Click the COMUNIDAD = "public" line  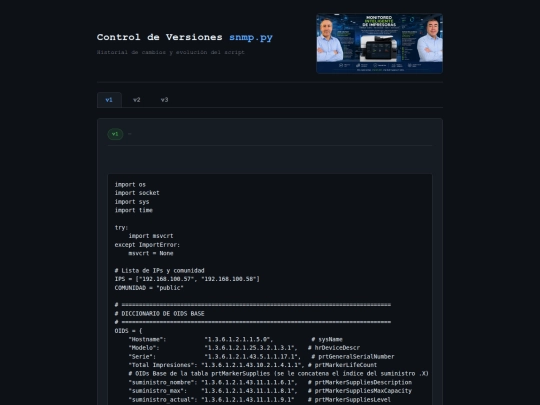149,288
